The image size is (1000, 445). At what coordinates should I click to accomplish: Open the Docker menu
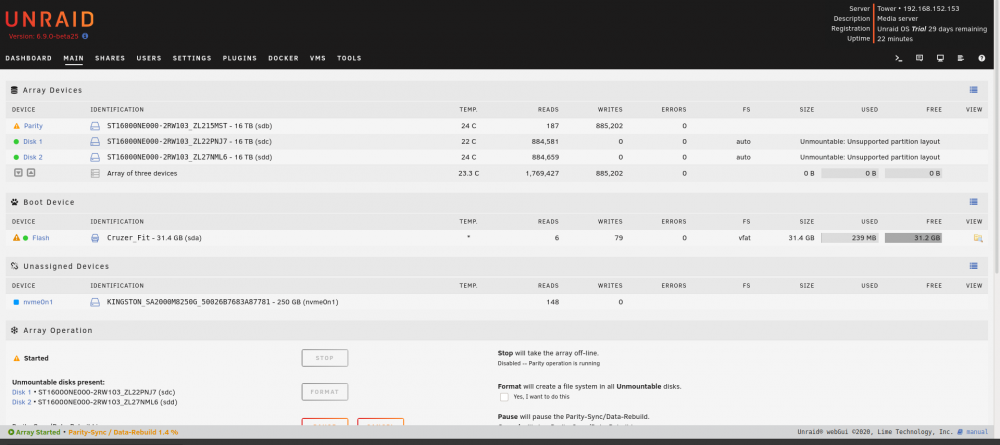point(283,58)
